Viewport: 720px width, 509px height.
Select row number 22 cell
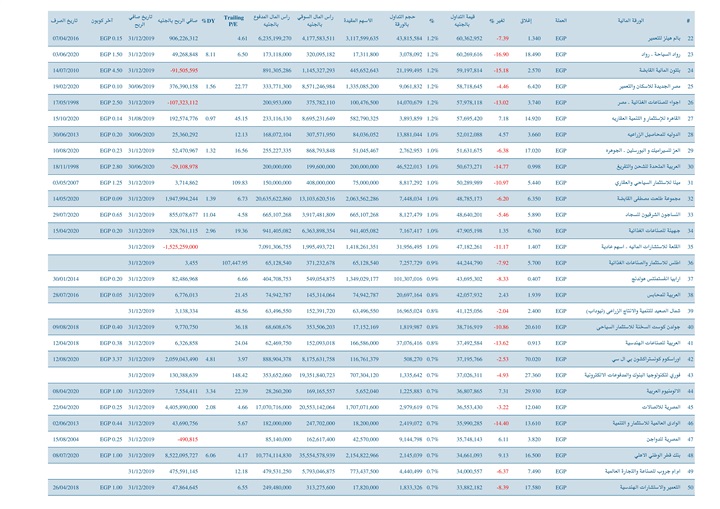(690, 39)
